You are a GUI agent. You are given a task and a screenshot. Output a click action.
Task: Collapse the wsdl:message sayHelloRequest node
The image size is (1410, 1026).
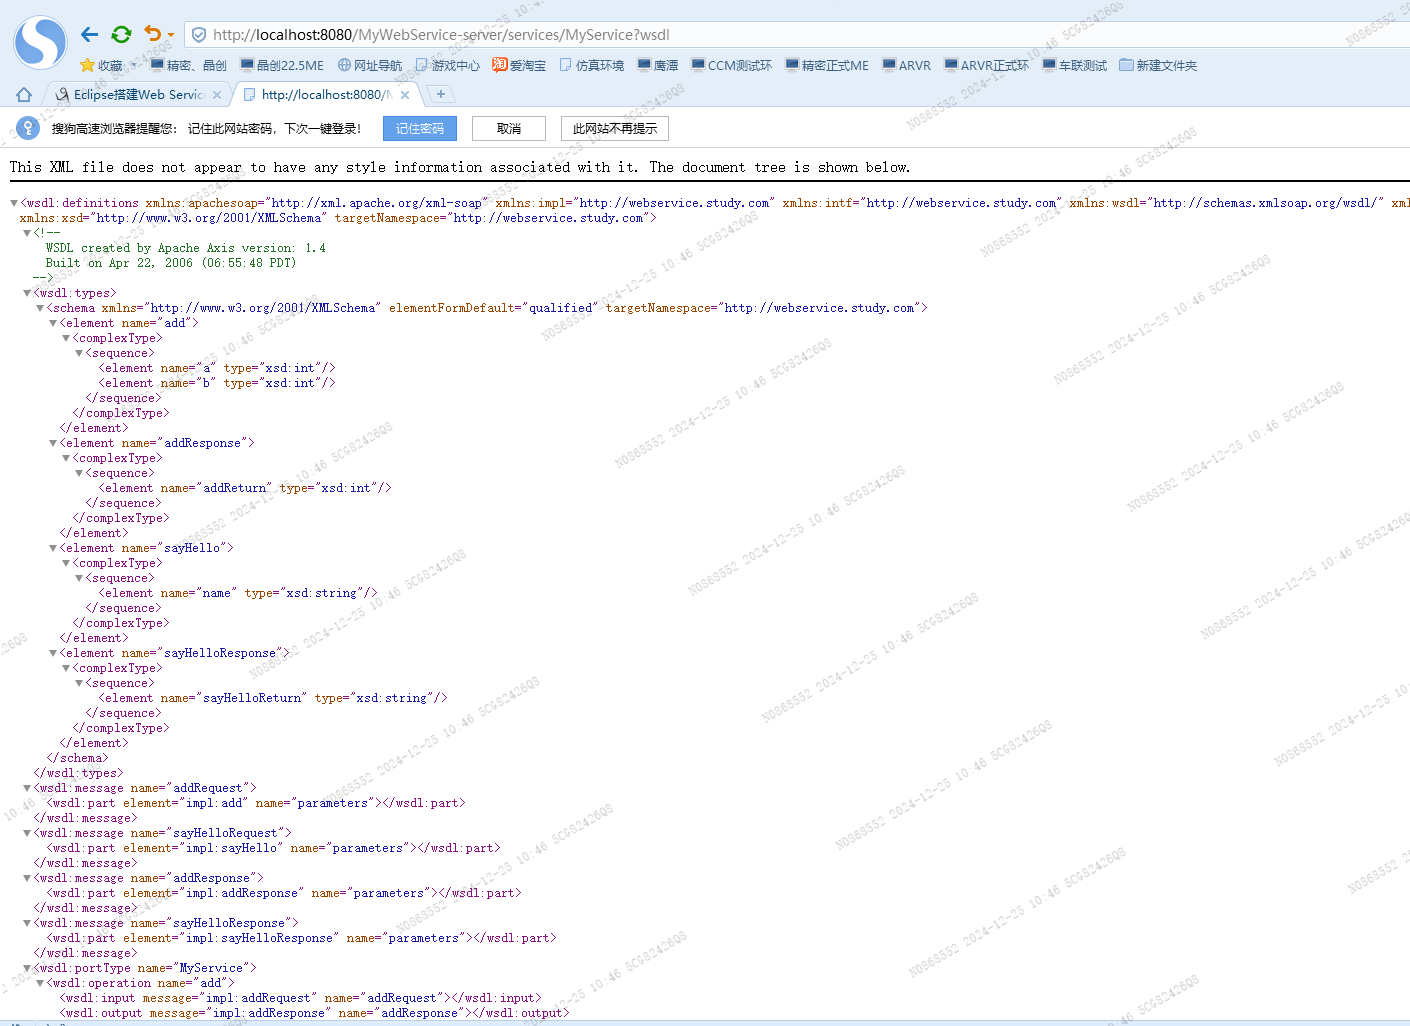pyautogui.click(x=27, y=833)
